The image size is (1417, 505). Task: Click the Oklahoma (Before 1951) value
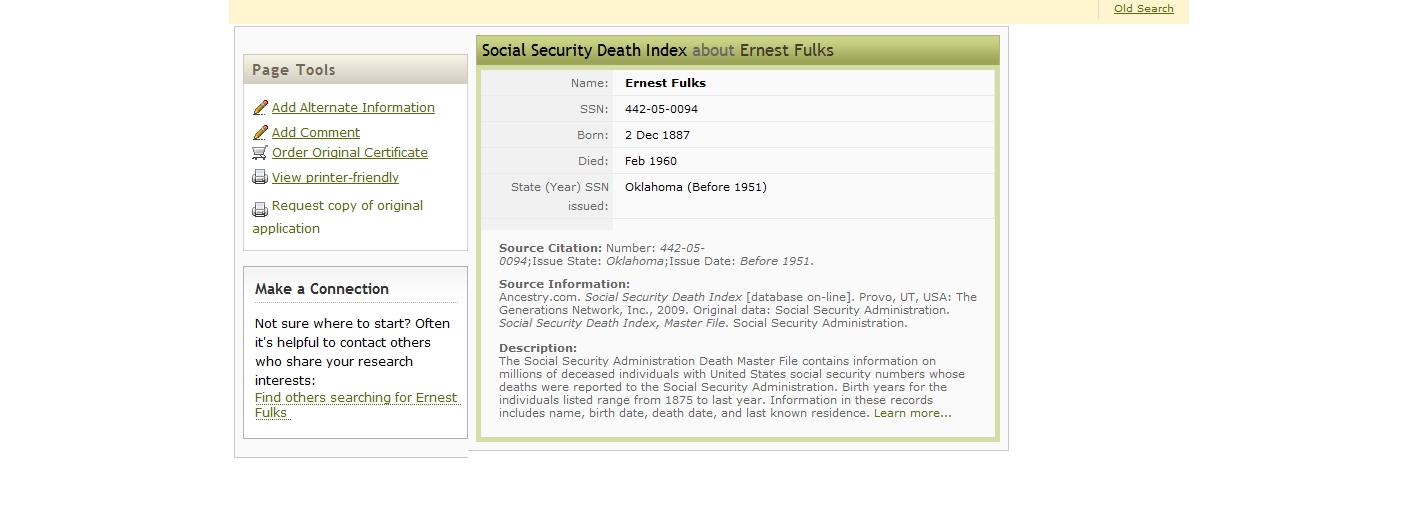695,187
